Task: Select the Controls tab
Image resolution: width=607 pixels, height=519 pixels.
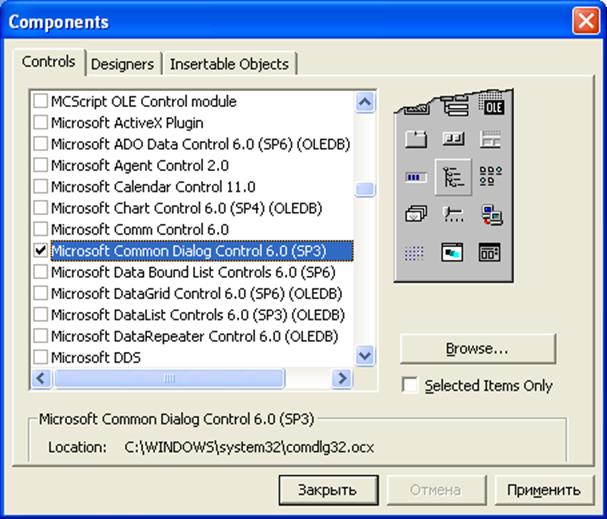Action: coord(48,62)
